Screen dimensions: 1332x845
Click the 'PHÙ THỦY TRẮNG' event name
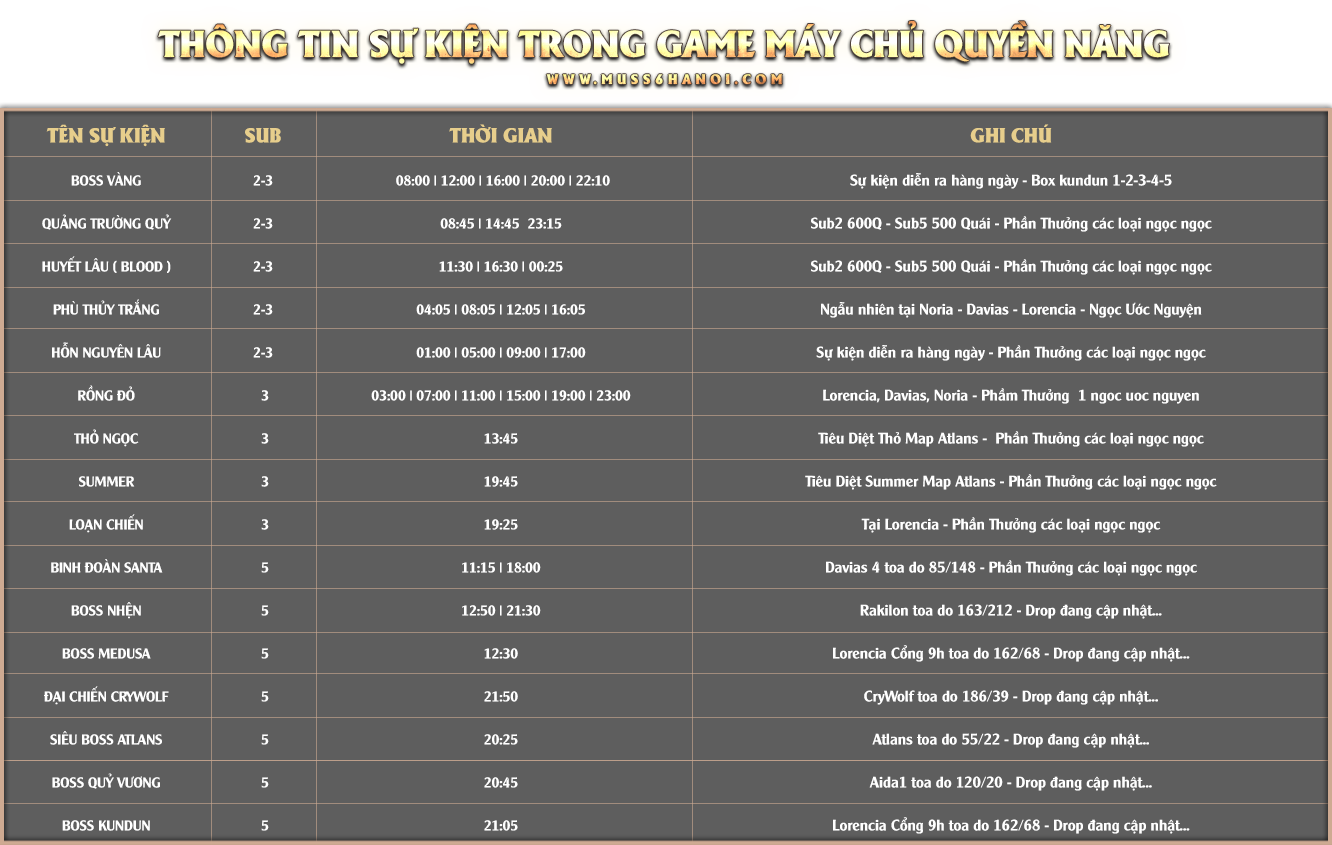(106, 310)
